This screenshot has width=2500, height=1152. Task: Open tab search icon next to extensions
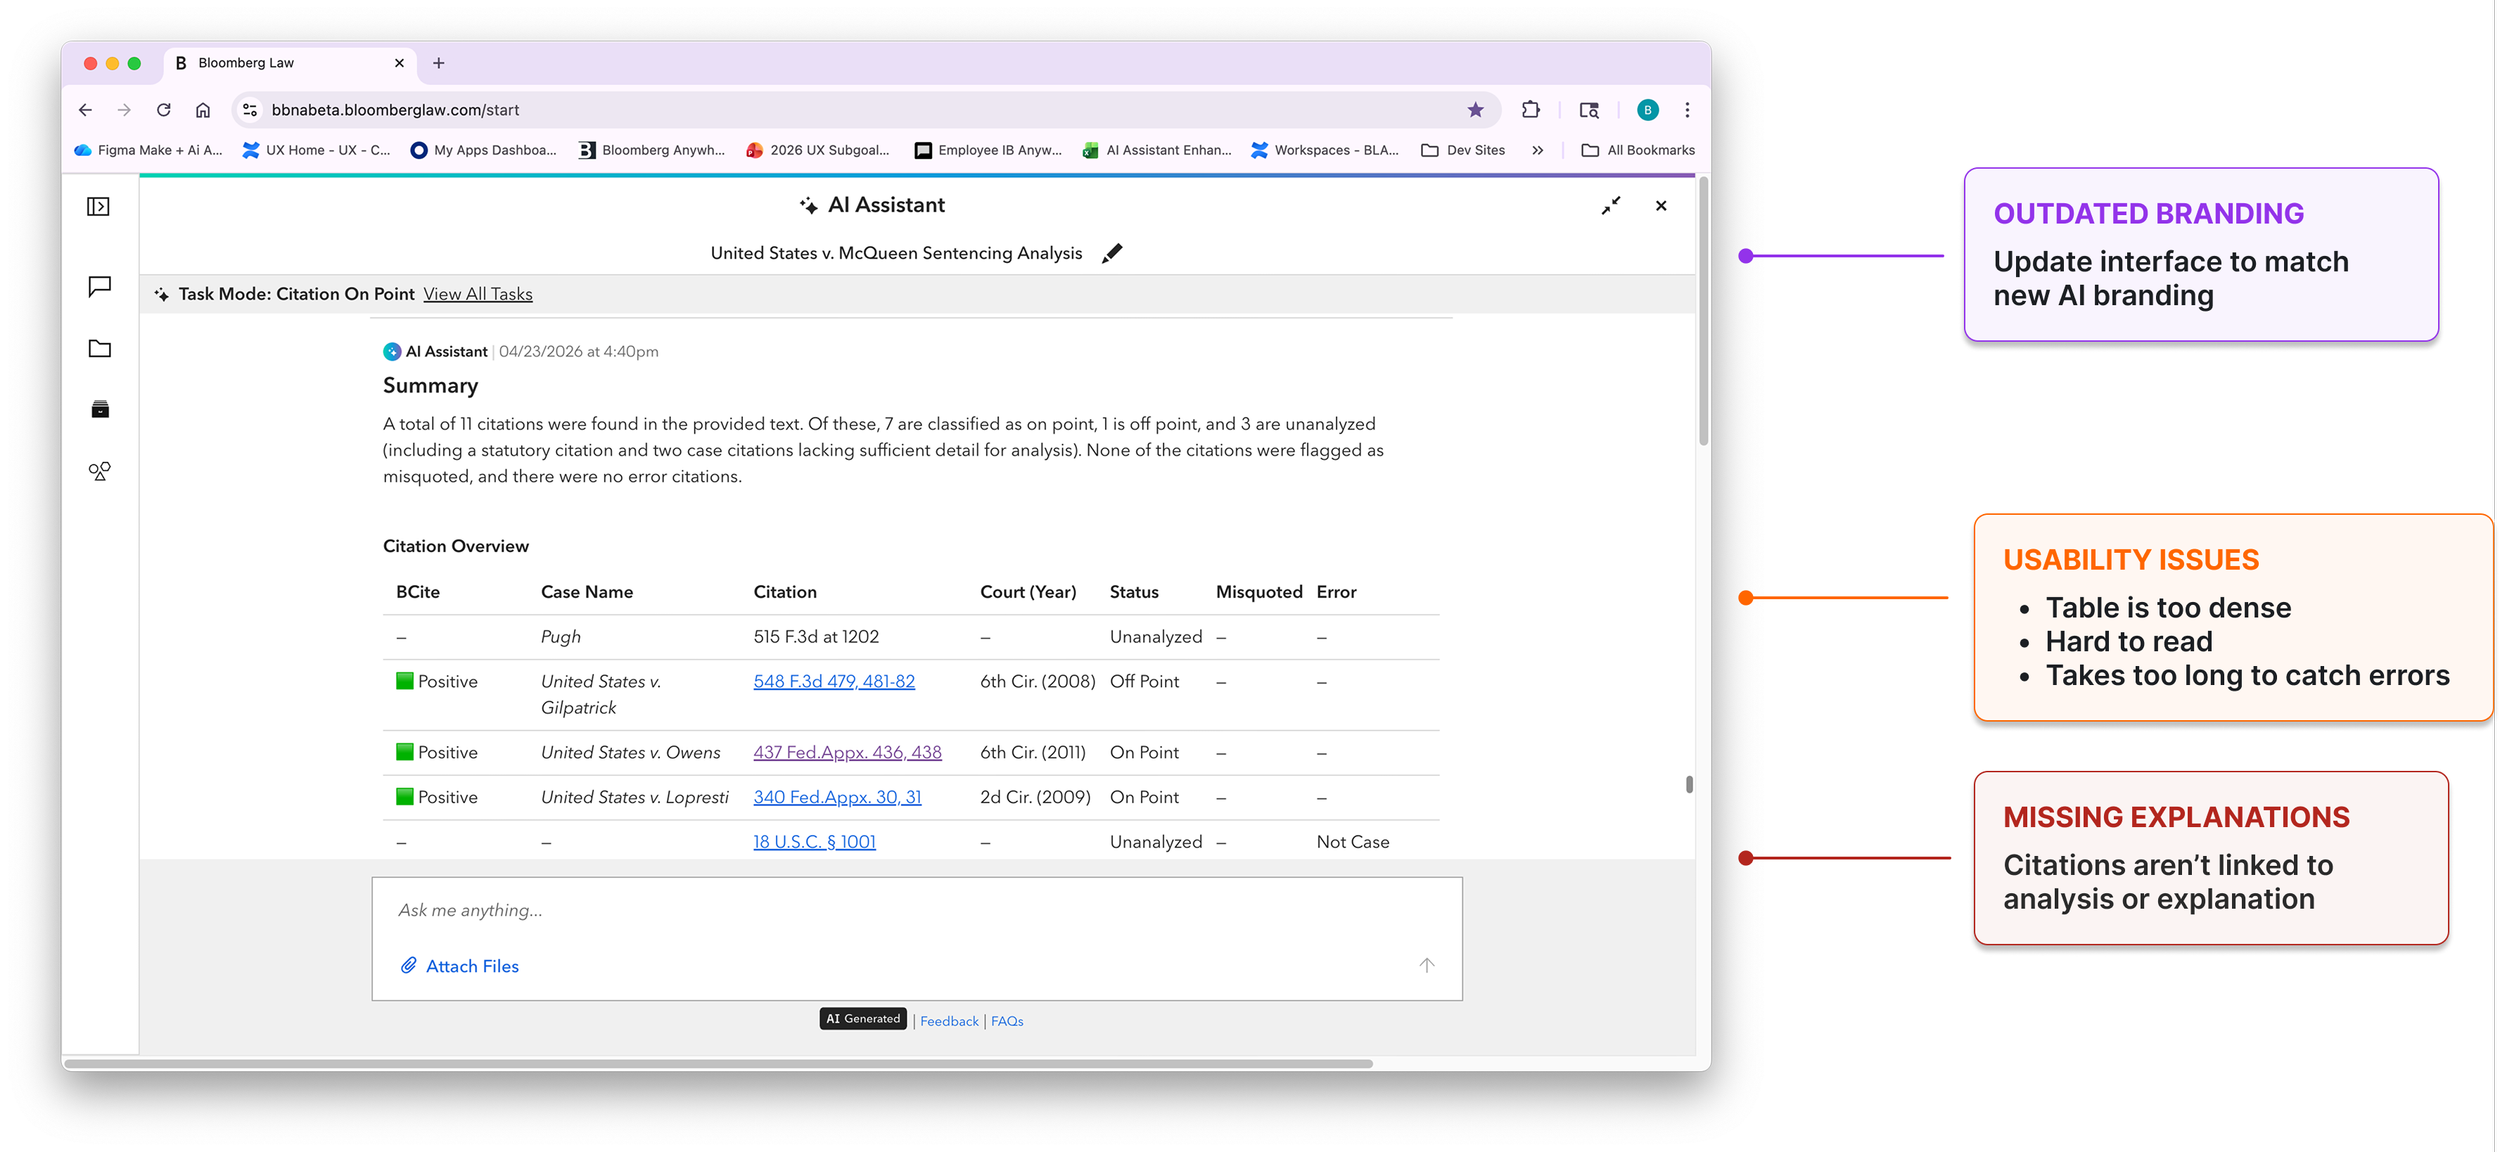coord(1589,110)
